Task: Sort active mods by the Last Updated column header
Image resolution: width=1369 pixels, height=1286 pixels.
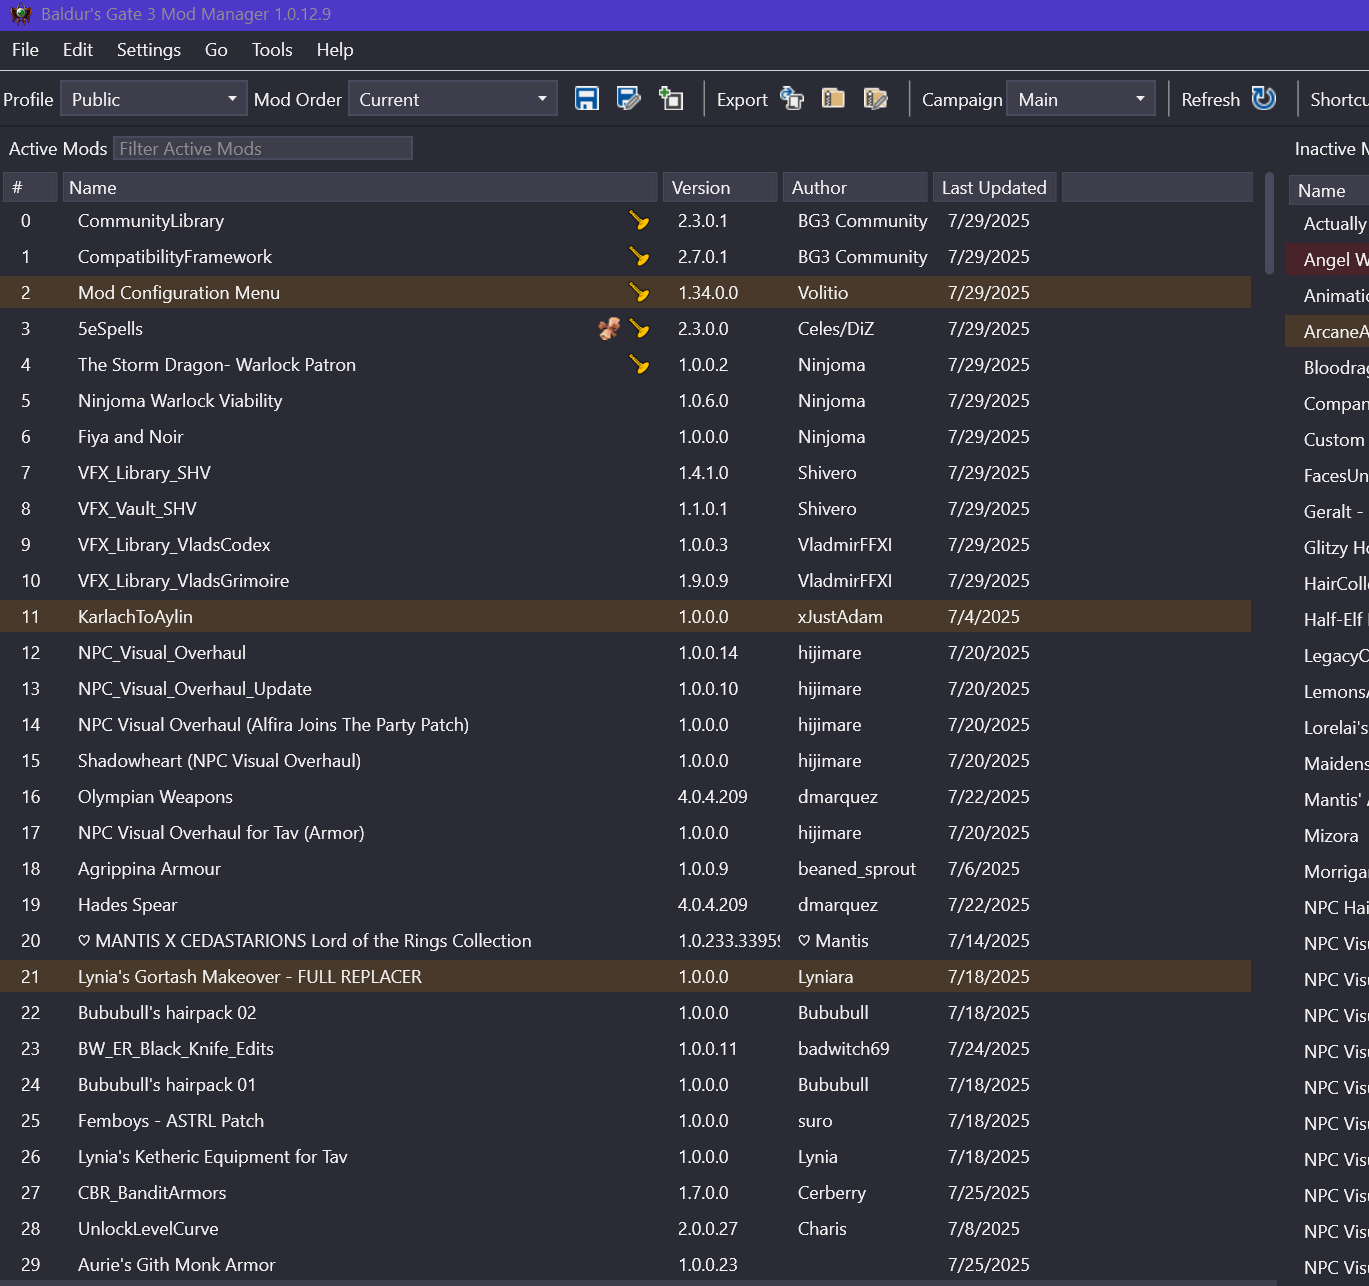Action: click(994, 187)
